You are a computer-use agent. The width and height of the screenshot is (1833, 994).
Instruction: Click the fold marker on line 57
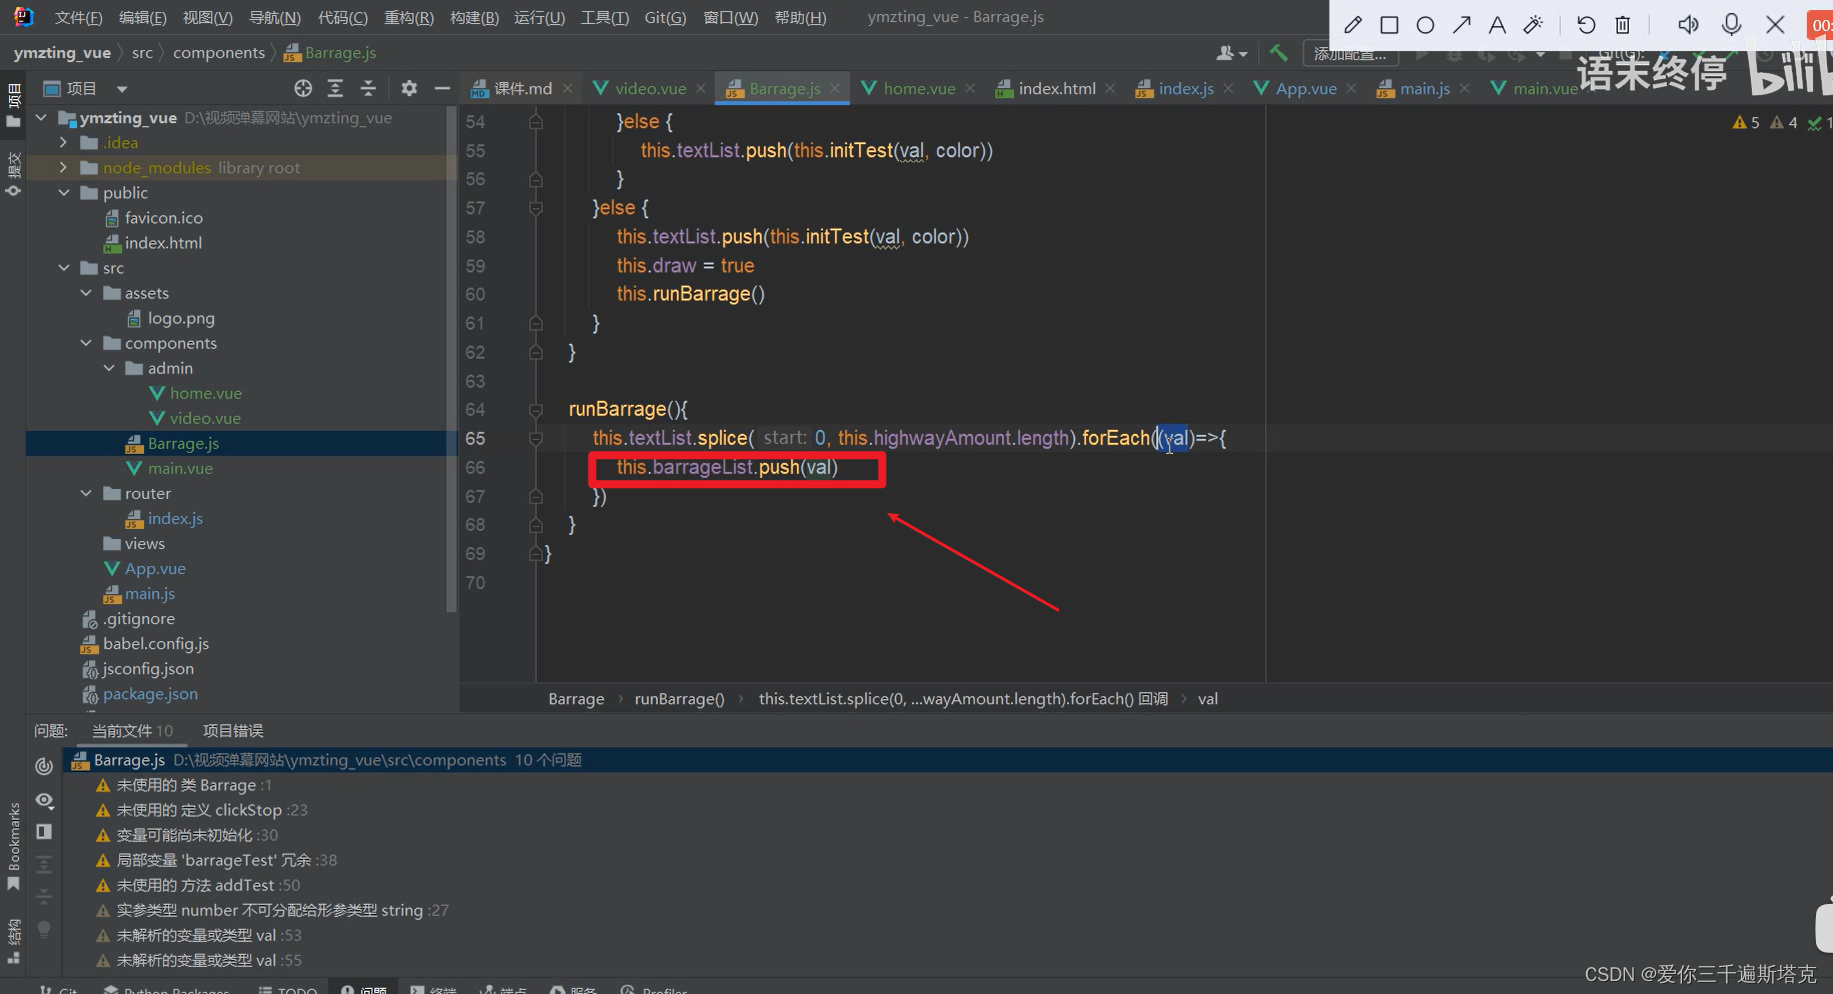click(536, 208)
